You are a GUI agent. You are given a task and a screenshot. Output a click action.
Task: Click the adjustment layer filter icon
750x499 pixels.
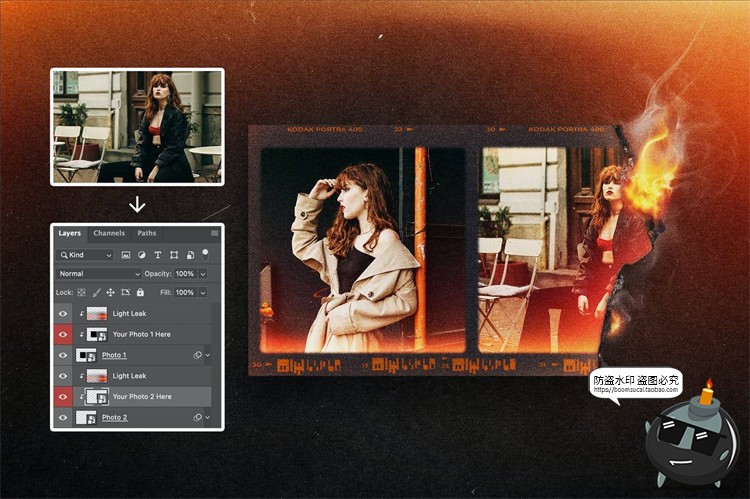[142, 255]
